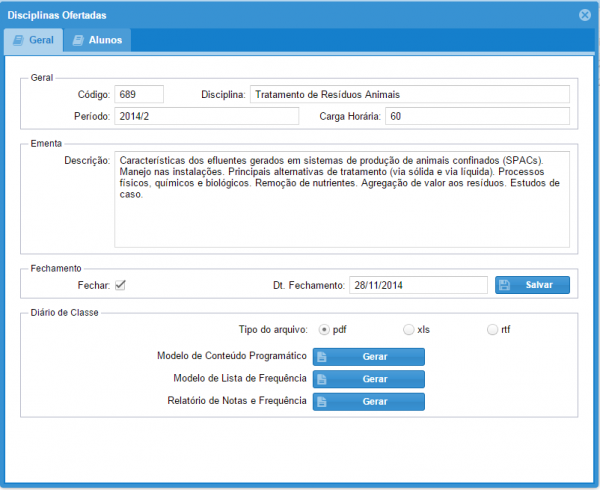The image size is (600, 490).
Task: Click into the Código field
Action: [139, 94]
